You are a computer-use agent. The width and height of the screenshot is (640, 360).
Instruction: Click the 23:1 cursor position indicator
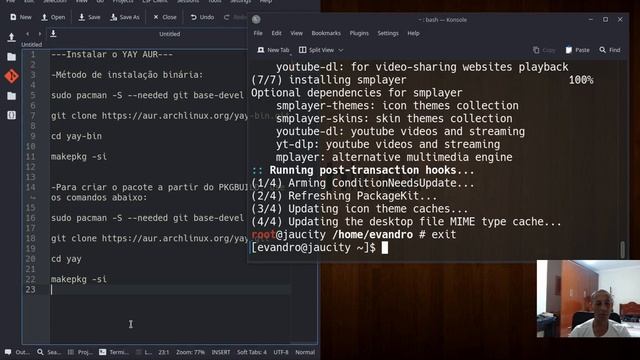tap(163, 352)
